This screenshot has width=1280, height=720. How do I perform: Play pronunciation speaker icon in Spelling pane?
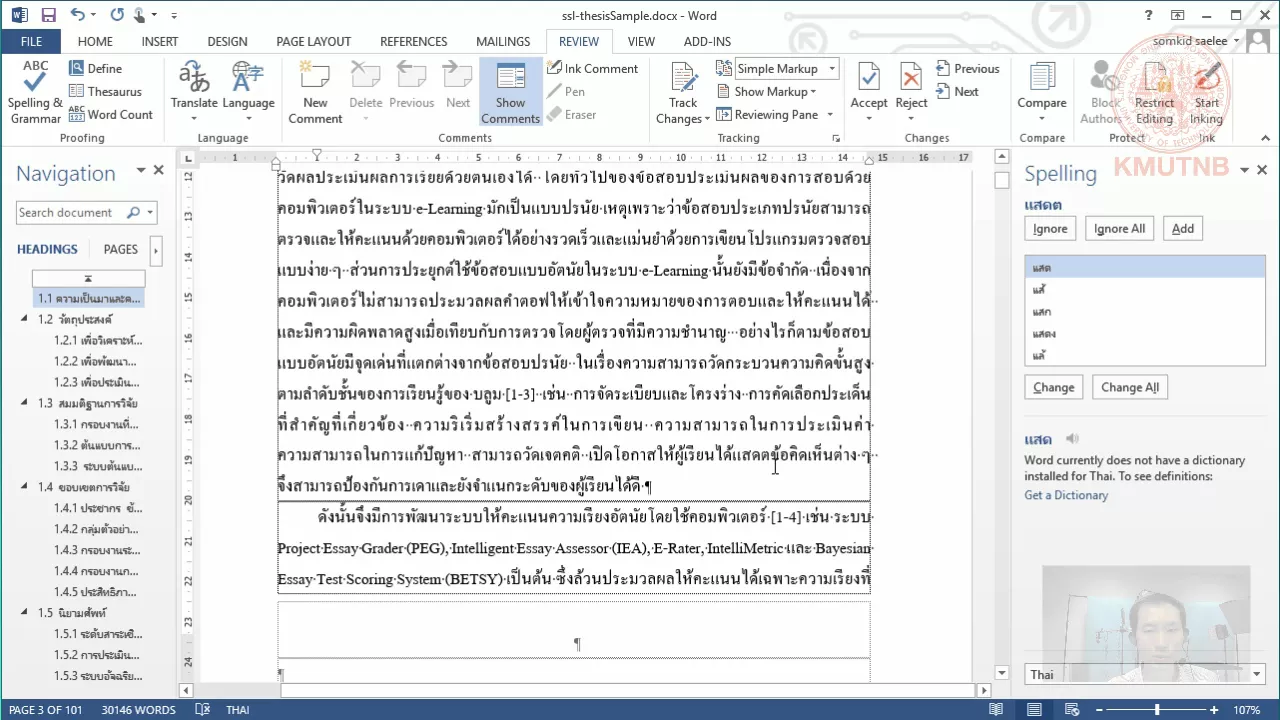1073,439
